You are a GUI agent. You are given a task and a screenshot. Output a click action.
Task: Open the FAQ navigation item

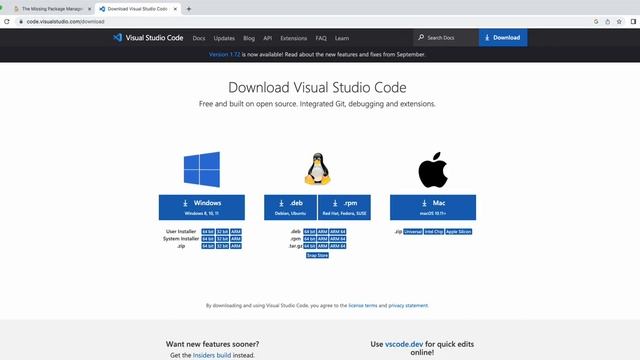tap(321, 38)
